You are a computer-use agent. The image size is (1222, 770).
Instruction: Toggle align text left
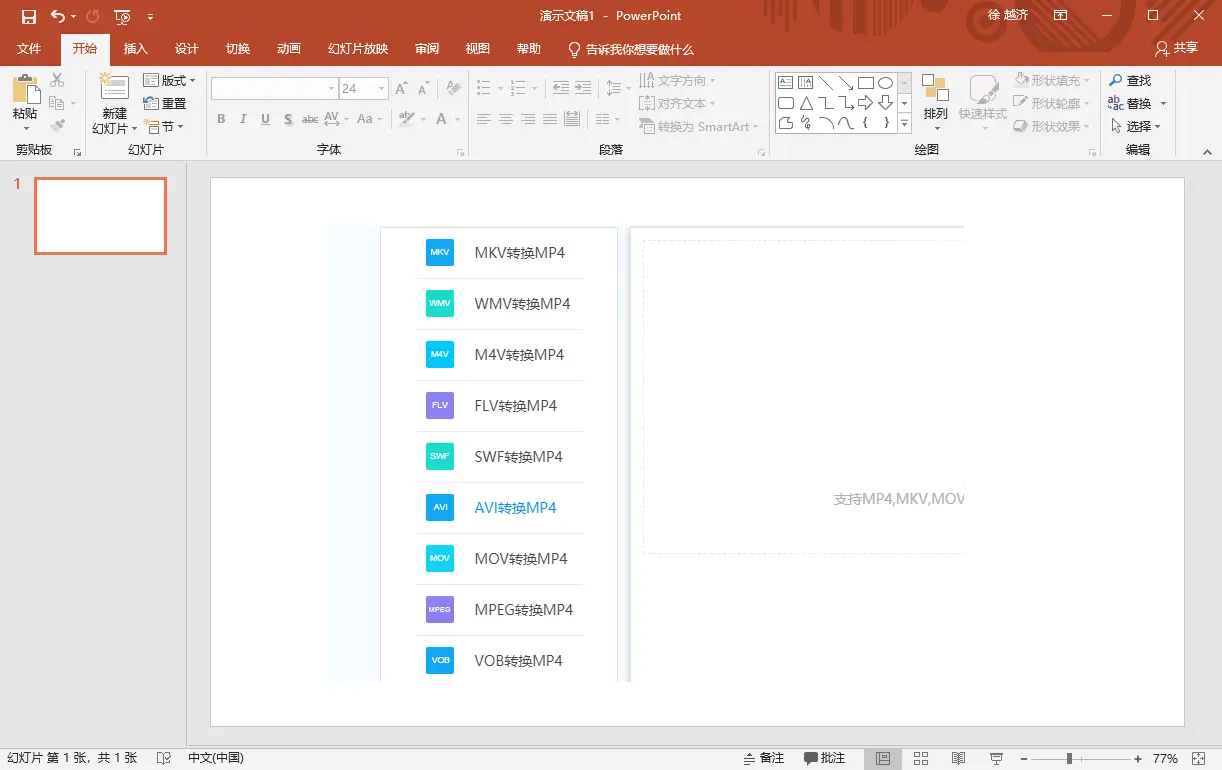[x=484, y=119]
